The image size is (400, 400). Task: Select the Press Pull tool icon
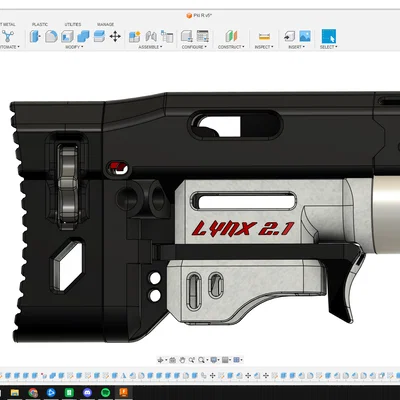click(35, 36)
